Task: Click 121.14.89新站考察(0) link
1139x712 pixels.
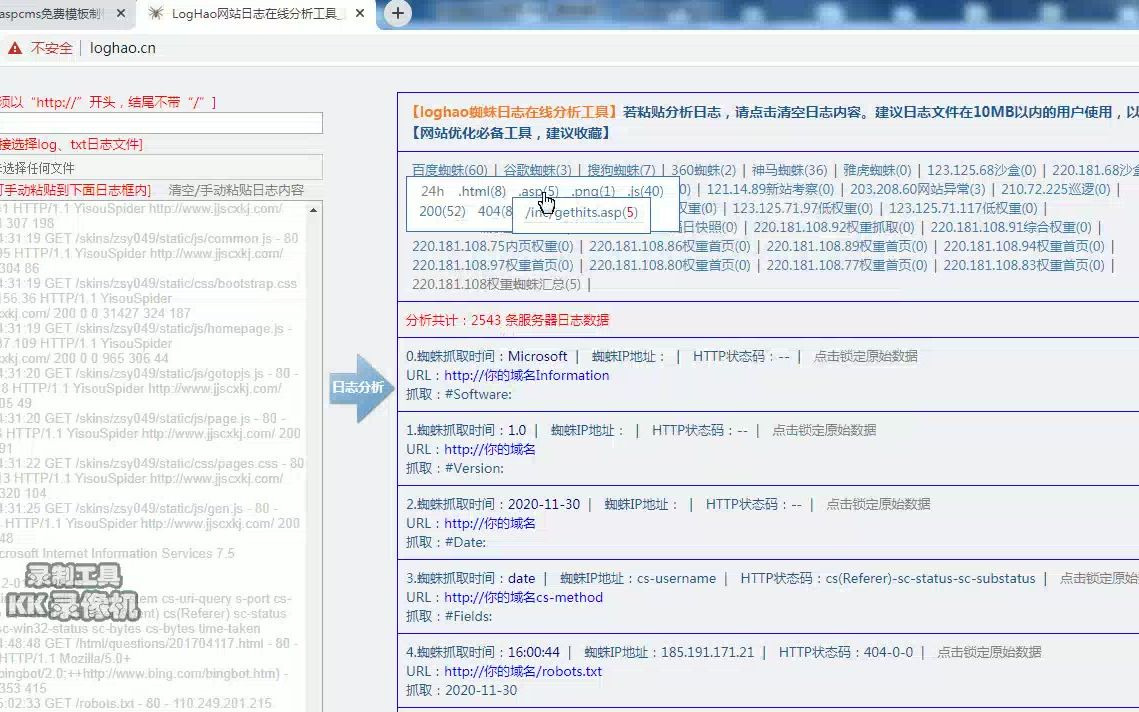Action: [x=770, y=189]
